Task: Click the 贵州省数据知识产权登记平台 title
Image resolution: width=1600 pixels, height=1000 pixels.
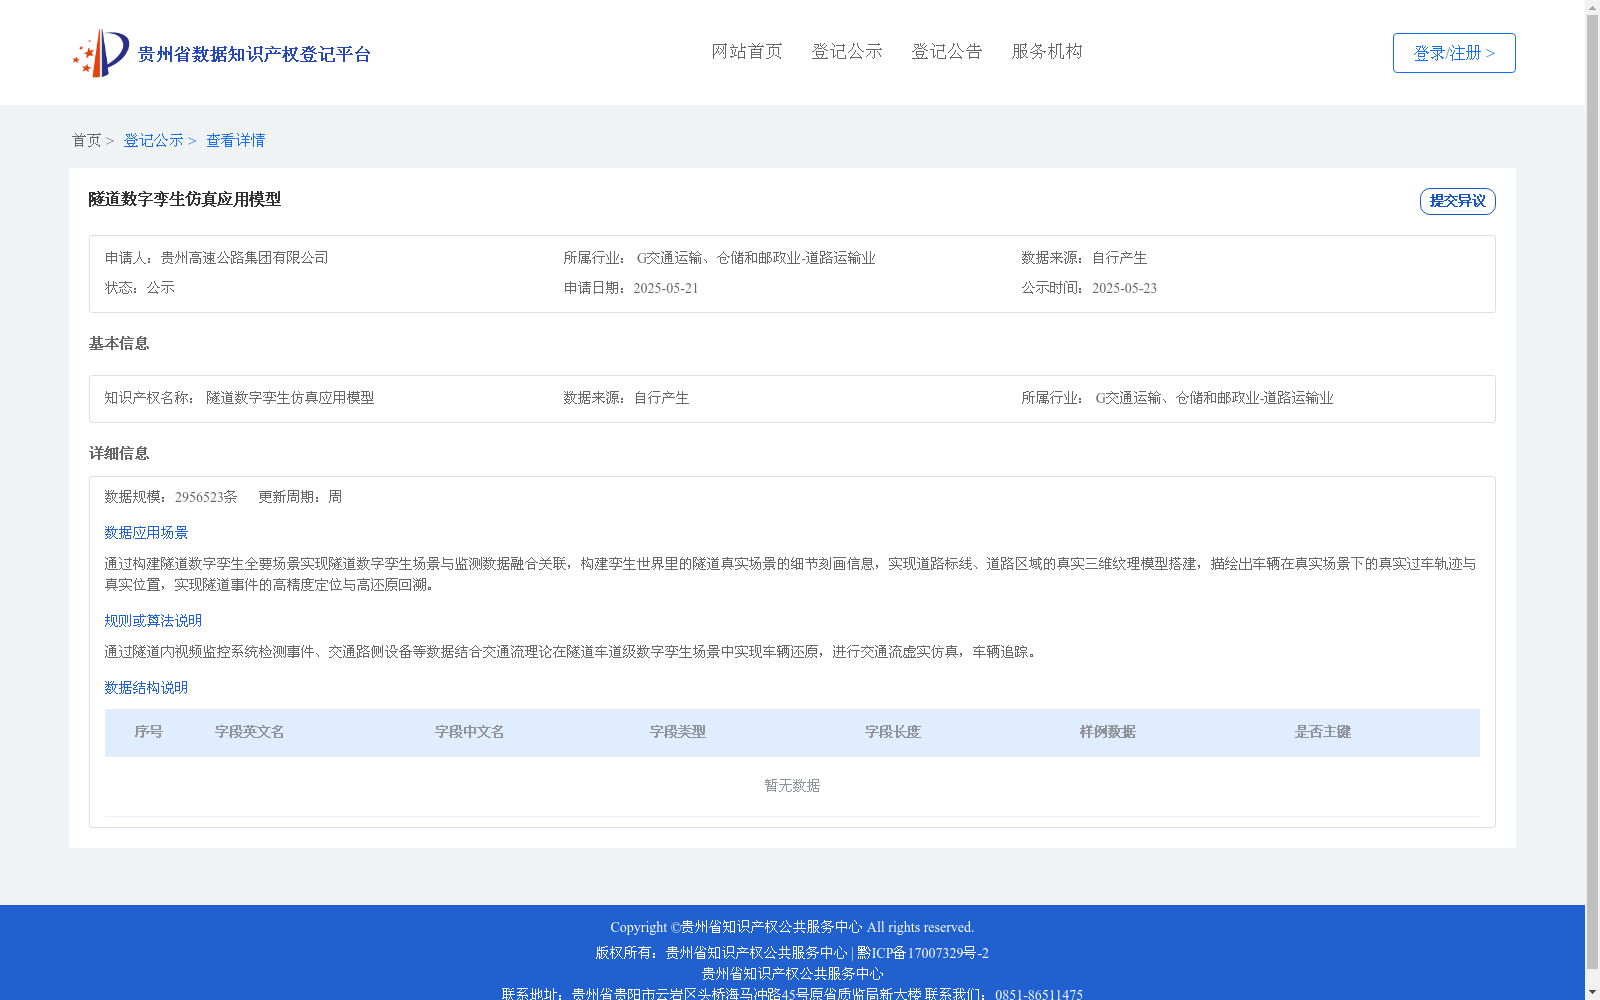Action: pos(254,54)
